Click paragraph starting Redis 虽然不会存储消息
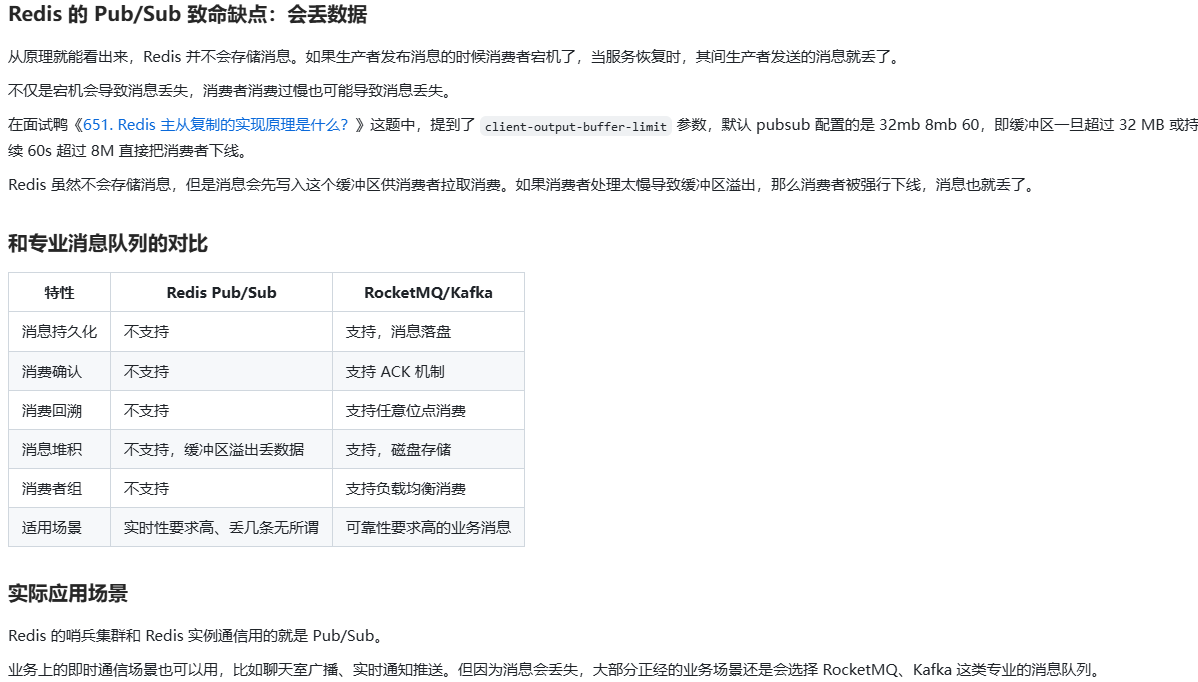 [524, 185]
